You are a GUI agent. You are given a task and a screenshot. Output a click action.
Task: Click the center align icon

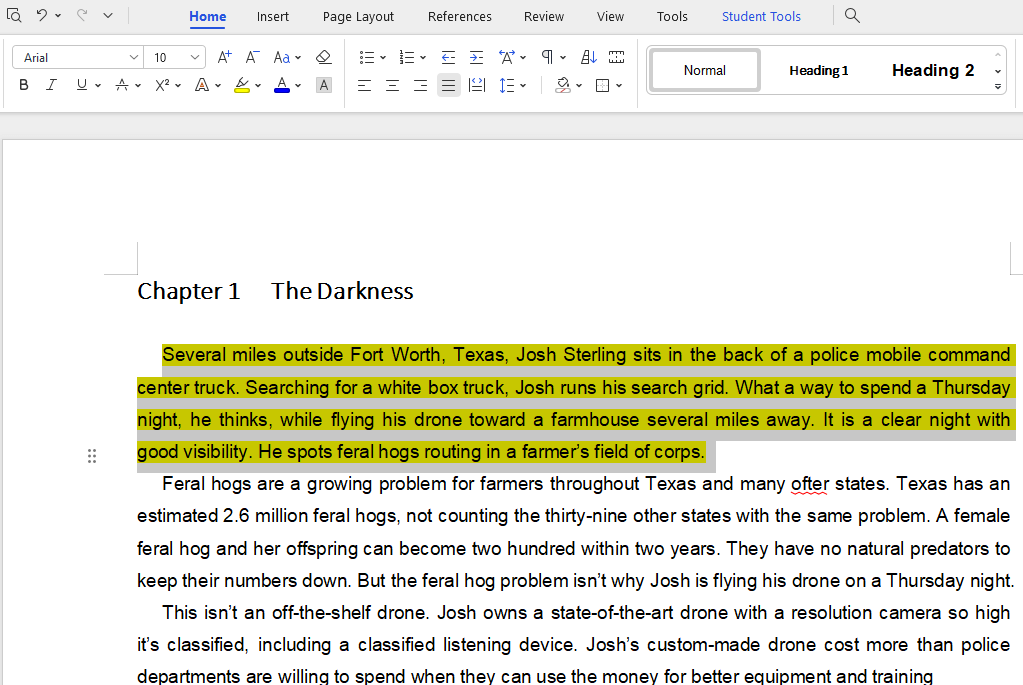393,86
